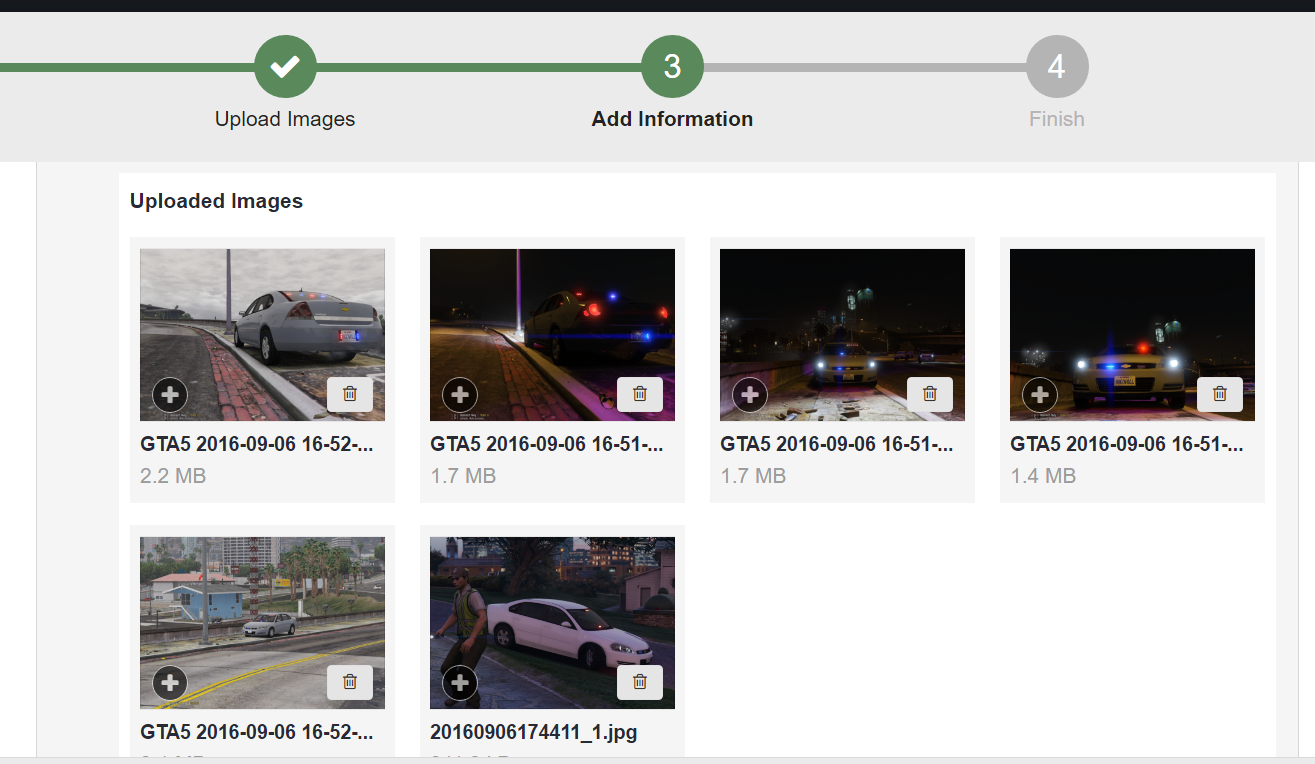Click the Add Information step label
The height and width of the screenshot is (764, 1315).
pyautogui.click(x=672, y=119)
